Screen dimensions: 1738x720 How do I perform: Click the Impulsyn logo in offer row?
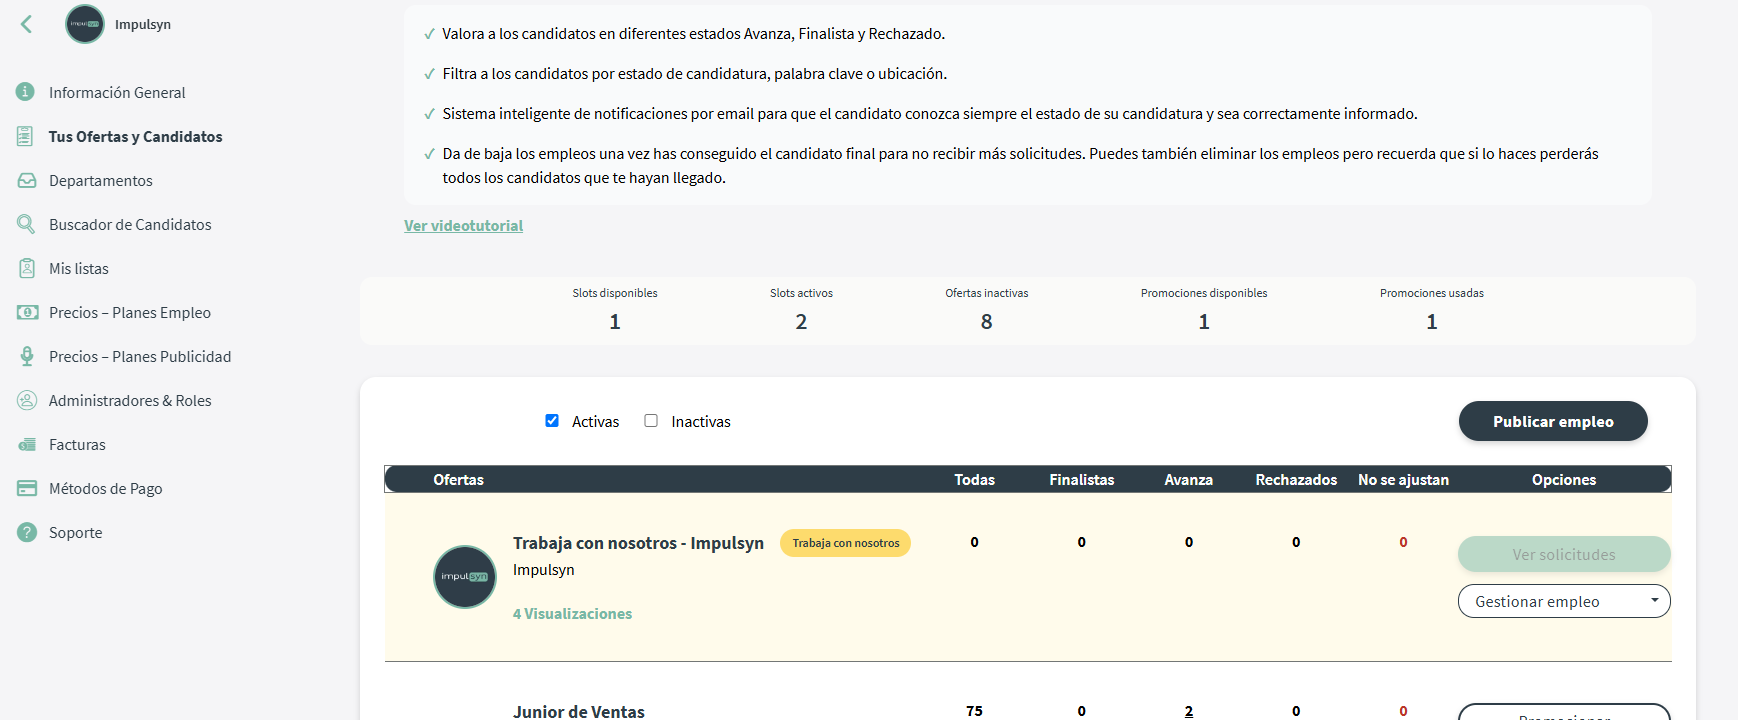pyautogui.click(x=465, y=577)
